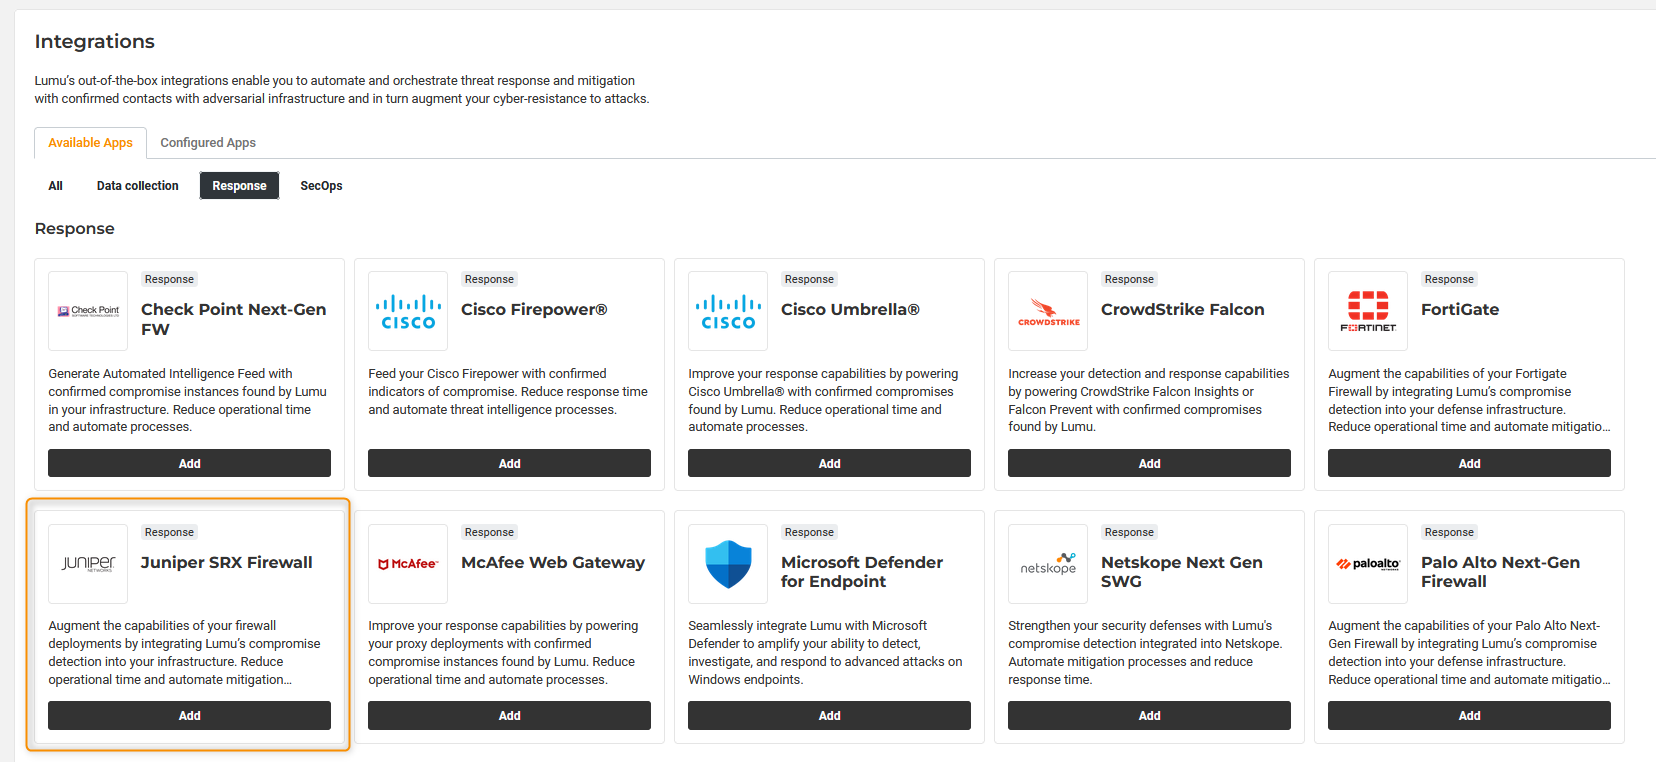Open the Microsoft Defender for Endpoint title
Viewport: 1656px width, 762px height.
click(x=861, y=572)
